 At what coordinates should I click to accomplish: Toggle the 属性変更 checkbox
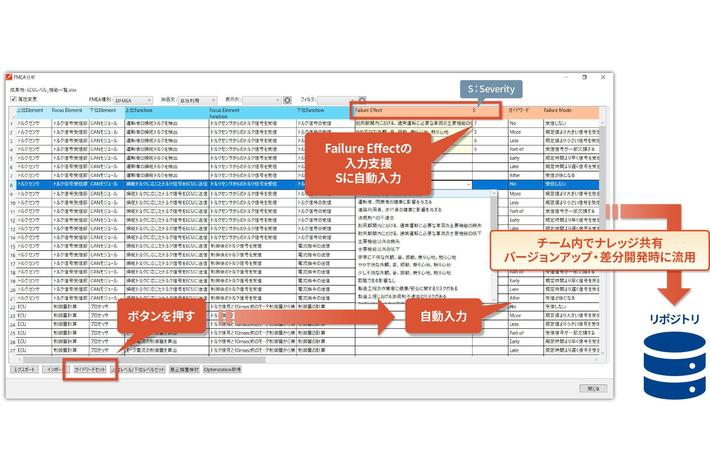click(12, 100)
